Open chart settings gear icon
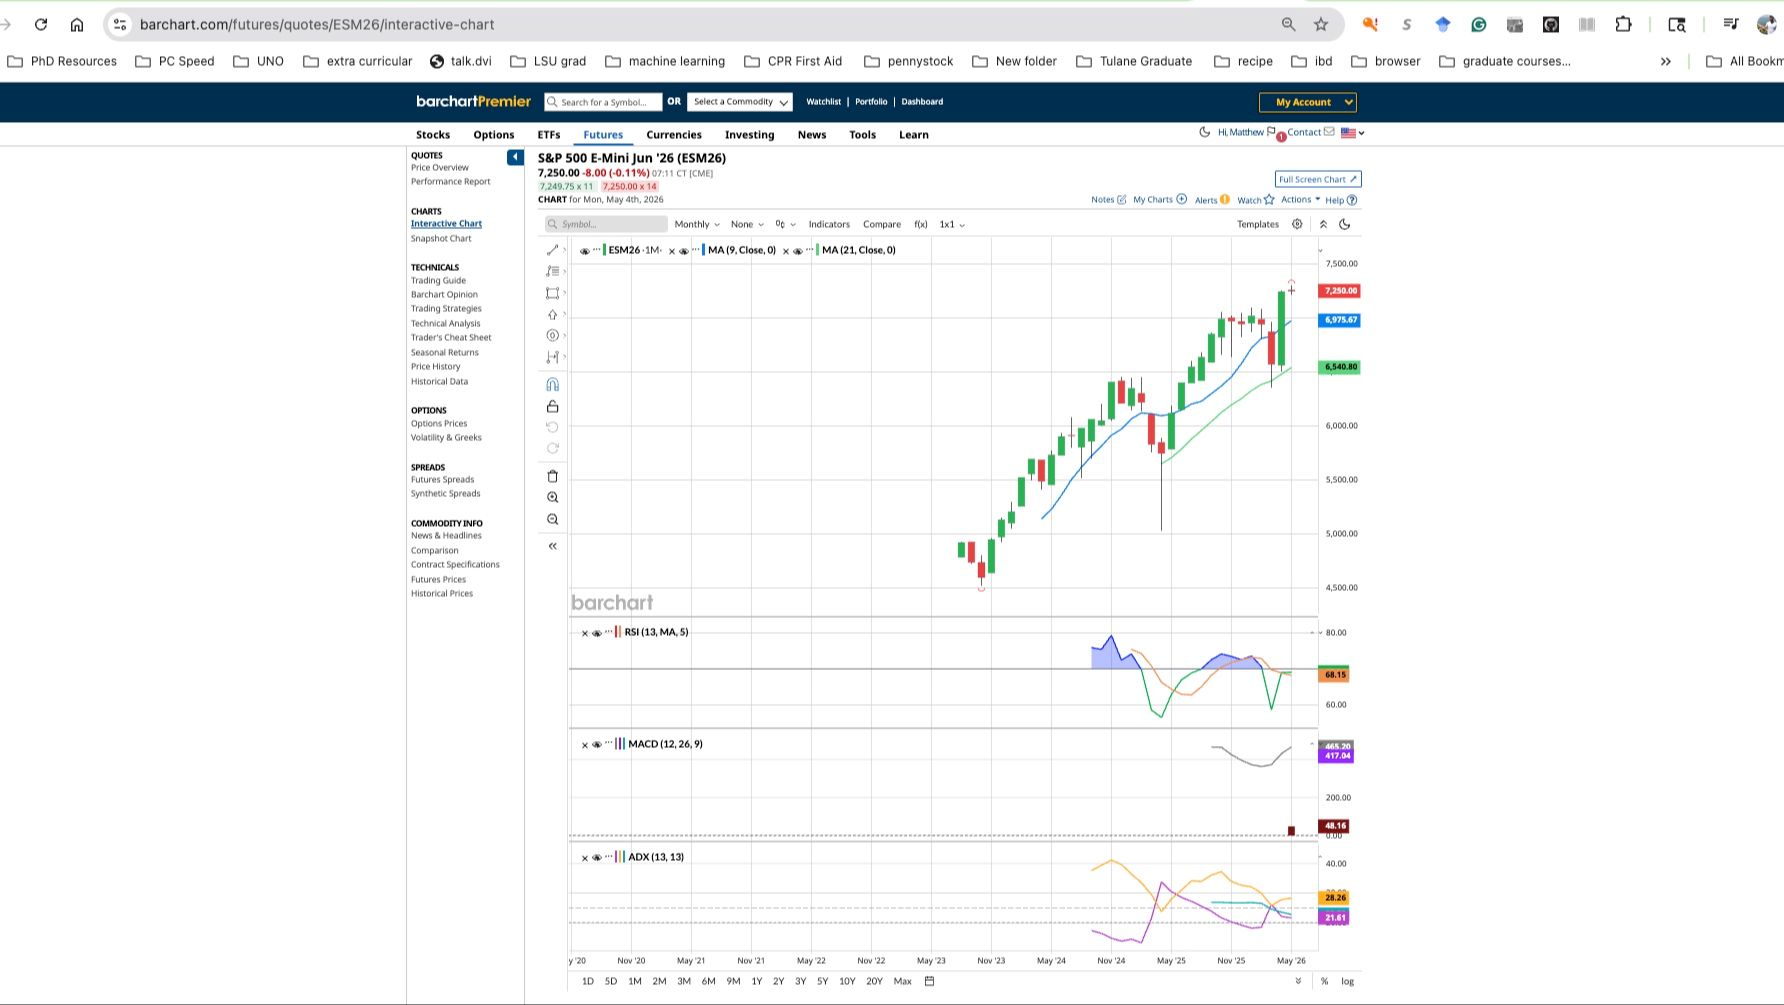This screenshot has height=1005, width=1784. click(1297, 224)
